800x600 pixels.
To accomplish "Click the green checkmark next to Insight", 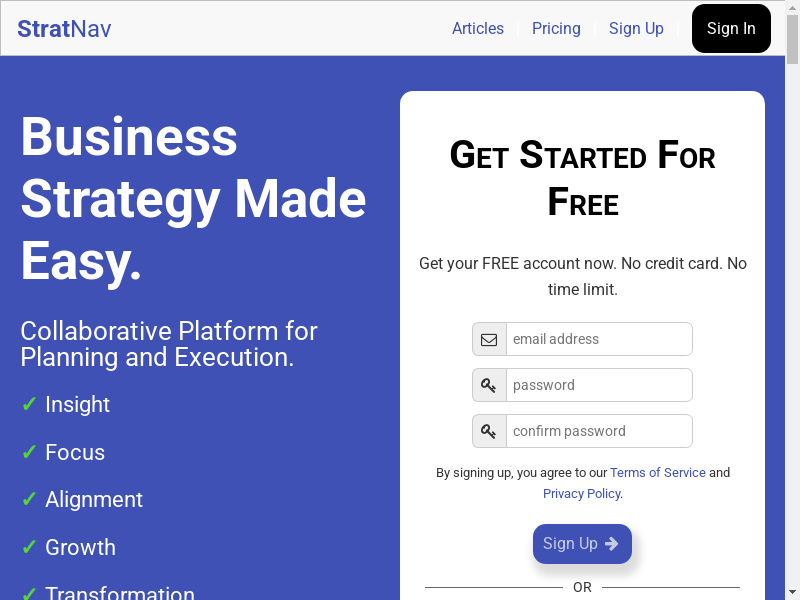I will [29, 405].
